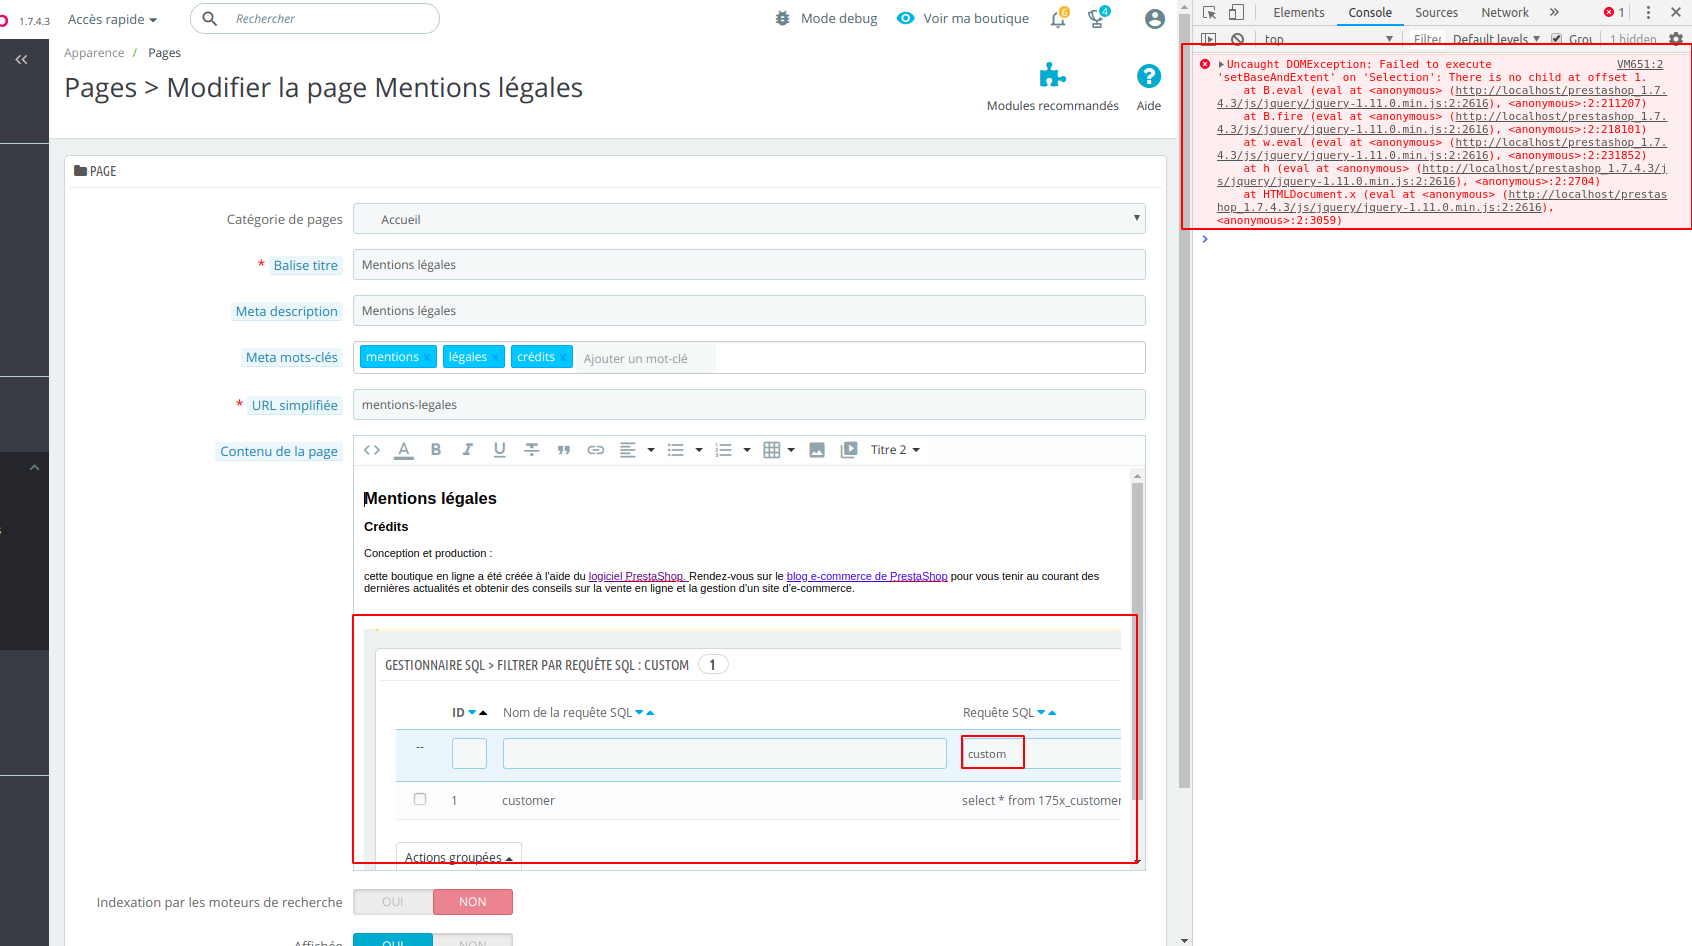The height and width of the screenshot is (946, 1692).
Task: Open the Accès rapide menu
Action: tap(112, 19)
